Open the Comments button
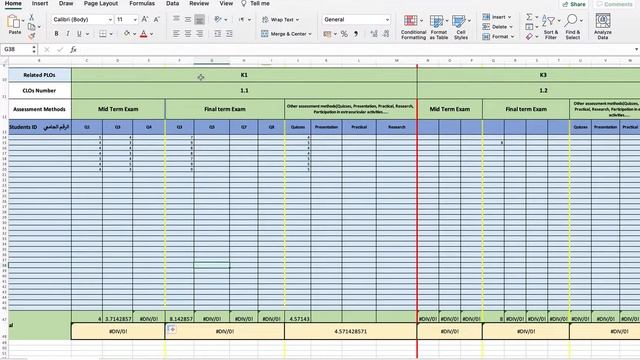This screenshot has width=640, height=360. tap(615, 4)
